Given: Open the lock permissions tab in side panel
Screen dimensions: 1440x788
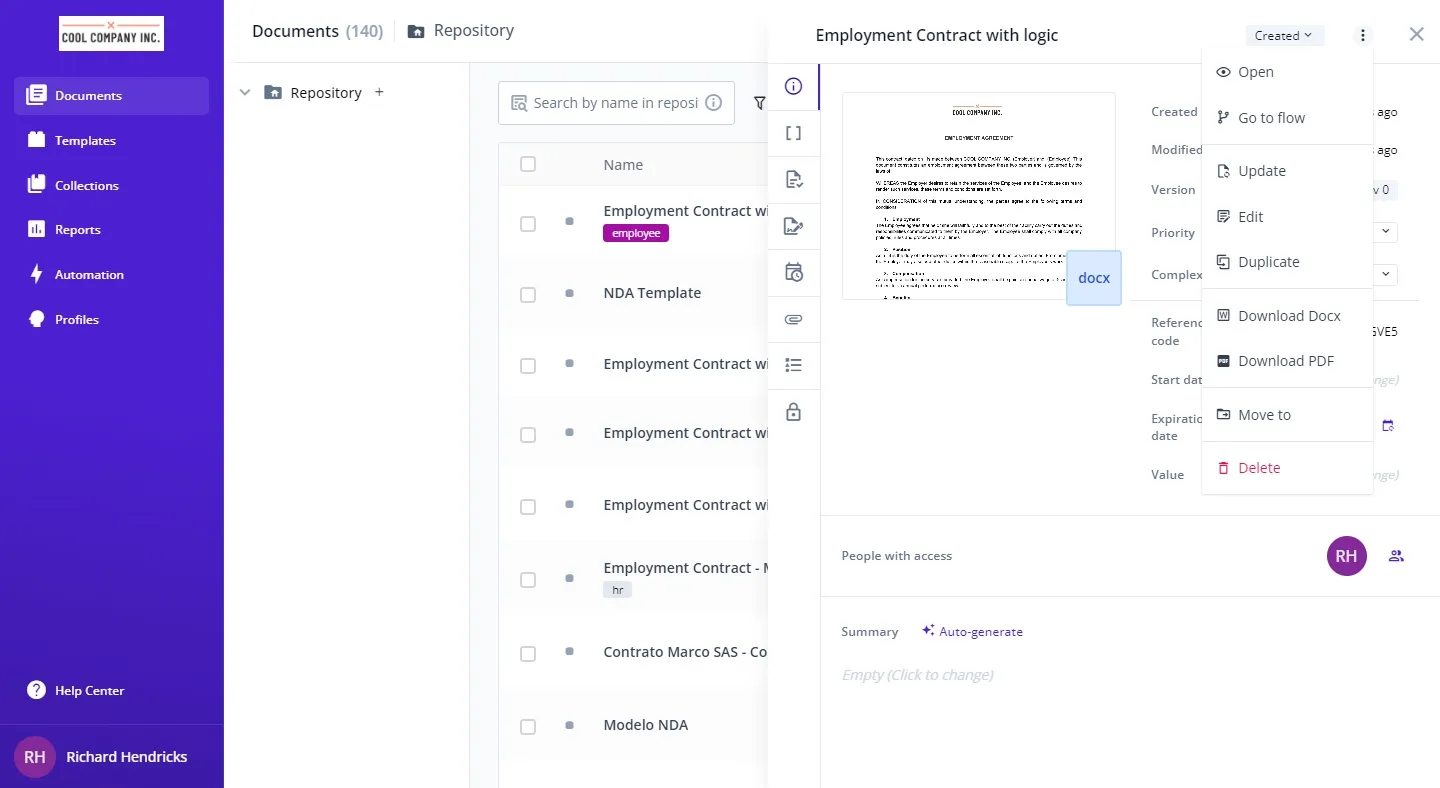Looking at the screenshot, I should pos(793,412).
